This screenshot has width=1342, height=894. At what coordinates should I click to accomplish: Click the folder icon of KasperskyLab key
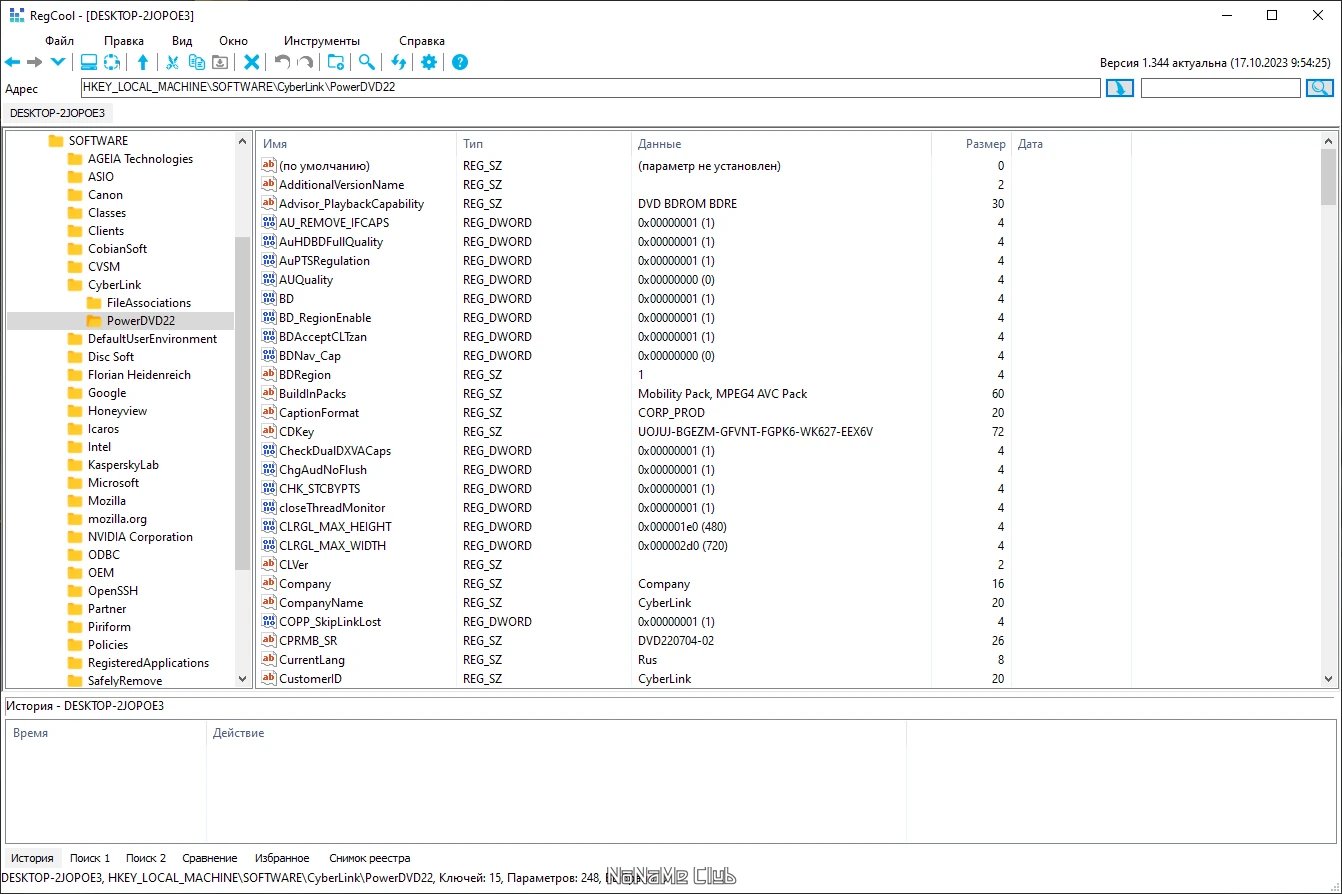(x=74, y=465)
